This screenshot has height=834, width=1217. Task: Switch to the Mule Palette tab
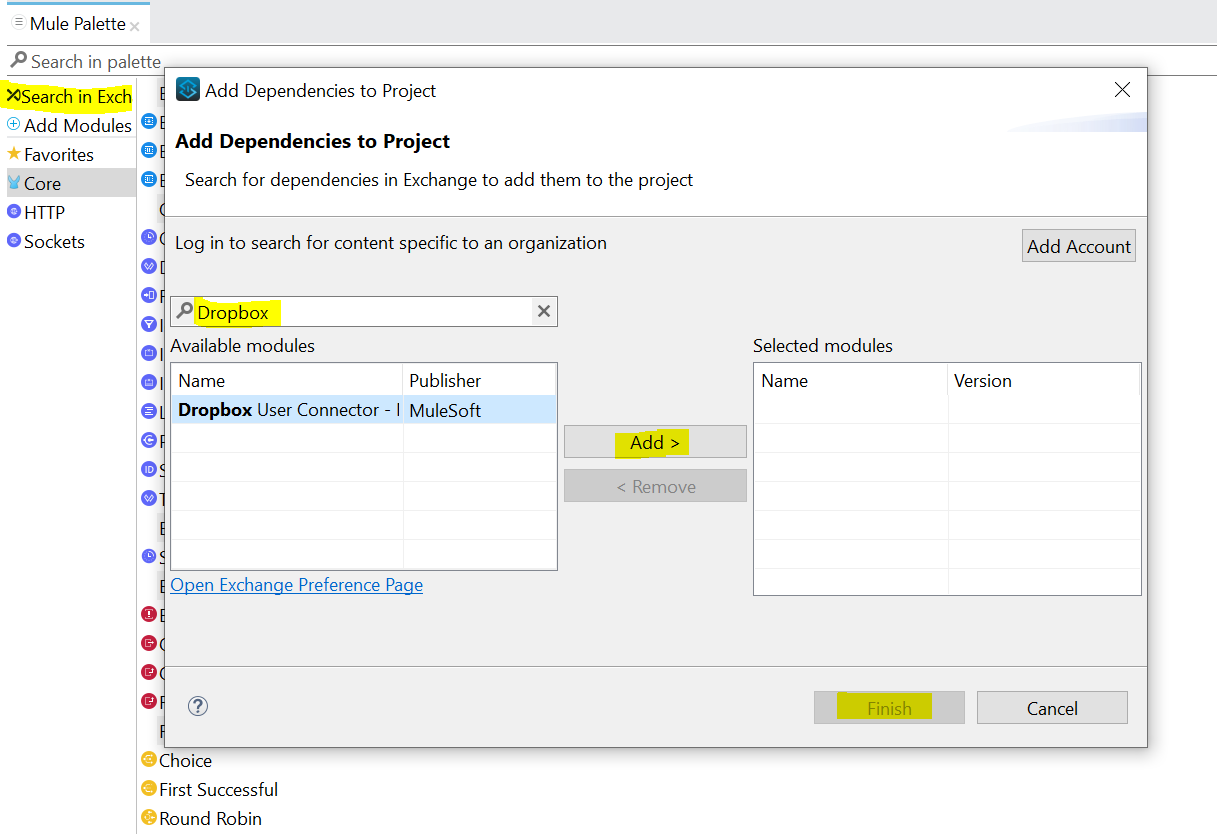pyautogui.click(x=77, y=23)
